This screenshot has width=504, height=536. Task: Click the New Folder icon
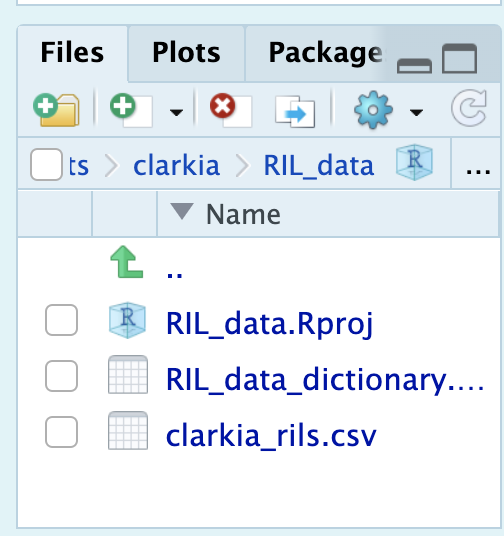pos(56,110)
